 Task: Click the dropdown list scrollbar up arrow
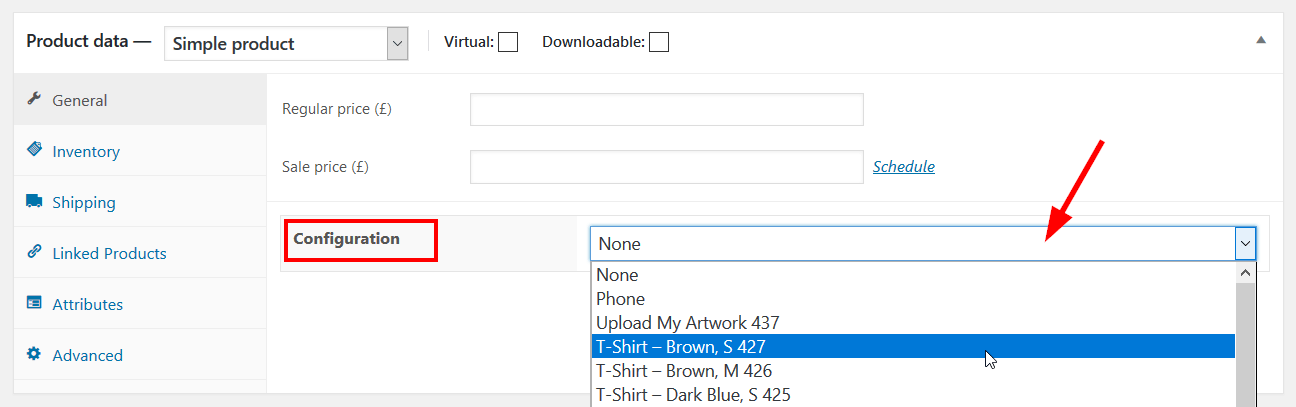[1246, 272]
